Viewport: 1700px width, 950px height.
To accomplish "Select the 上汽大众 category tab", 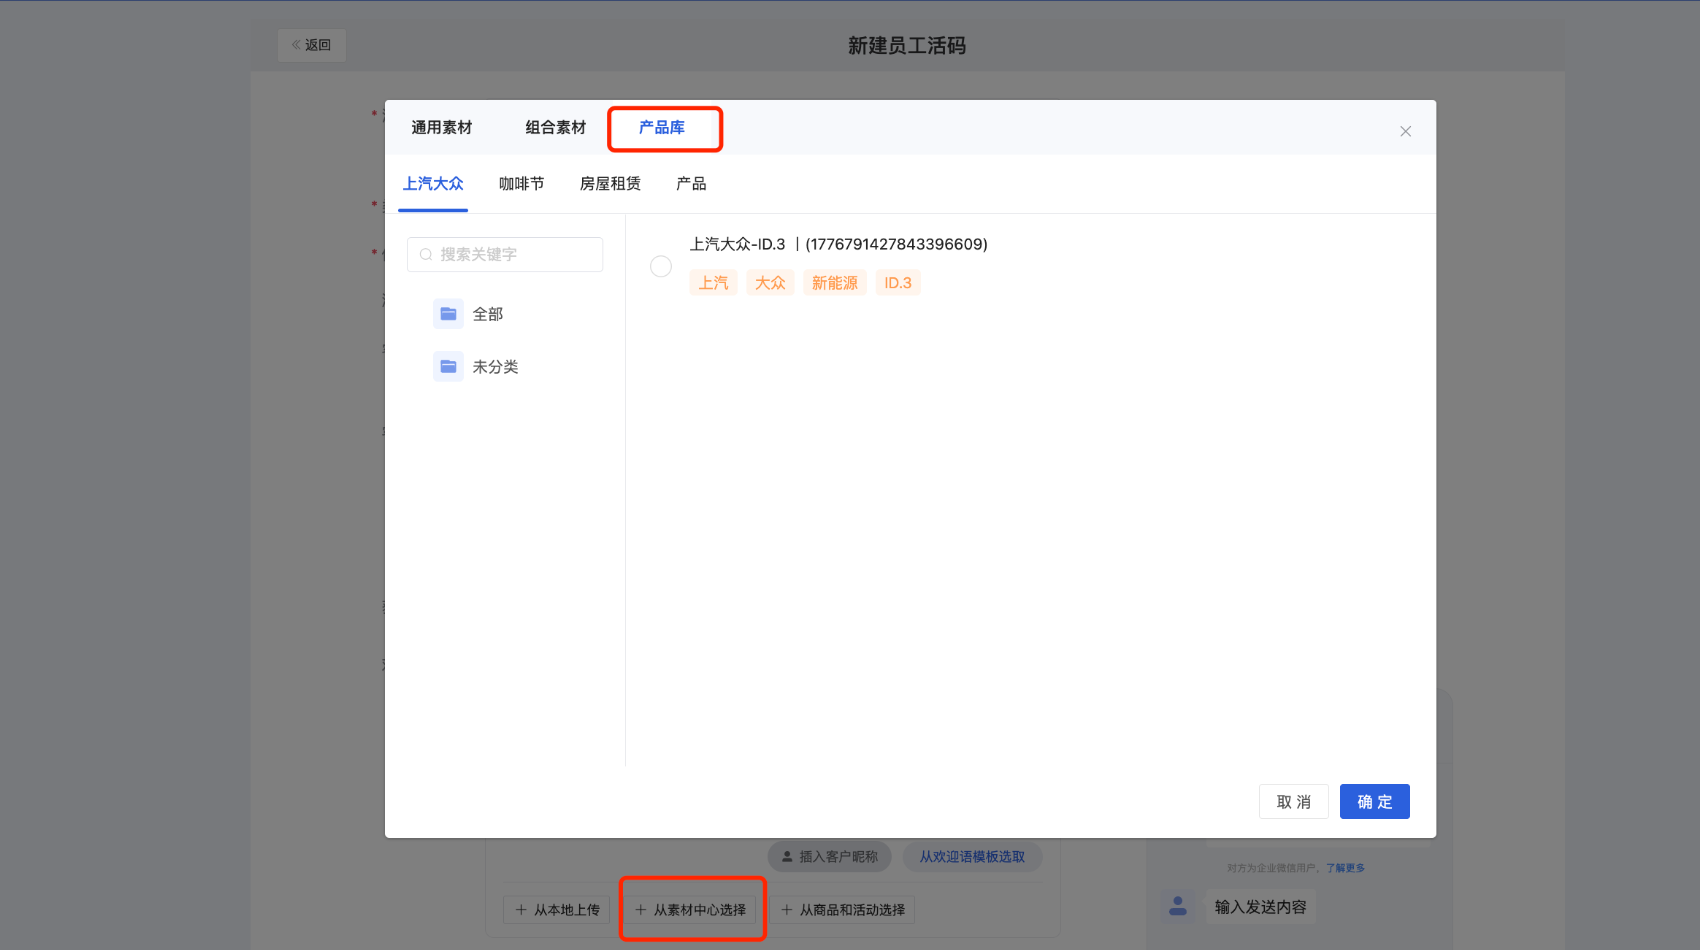I will [x=433, y=184].
